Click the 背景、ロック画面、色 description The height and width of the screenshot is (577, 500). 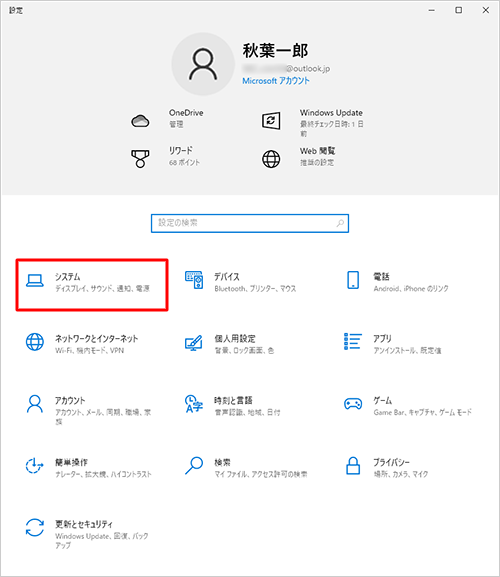pos(244,350)
